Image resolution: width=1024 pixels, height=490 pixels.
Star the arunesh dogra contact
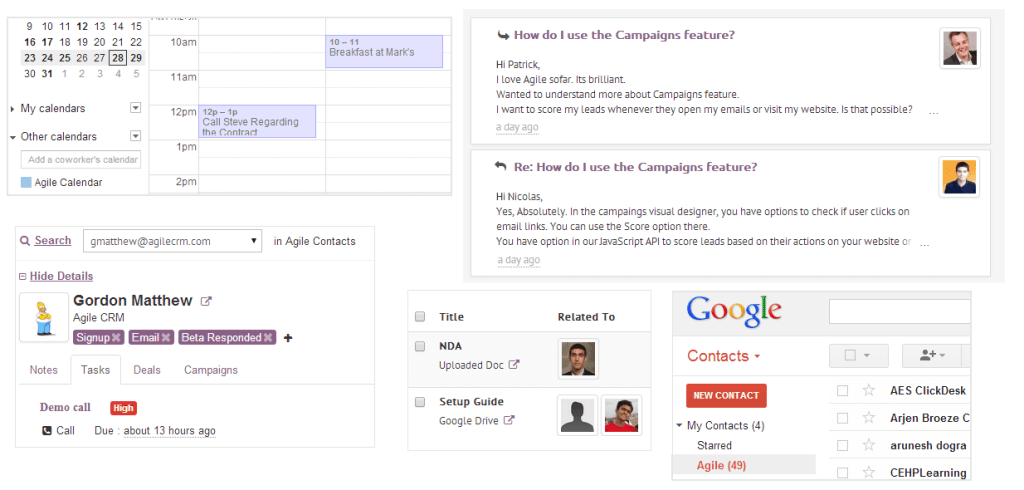(x=869, y=446)
